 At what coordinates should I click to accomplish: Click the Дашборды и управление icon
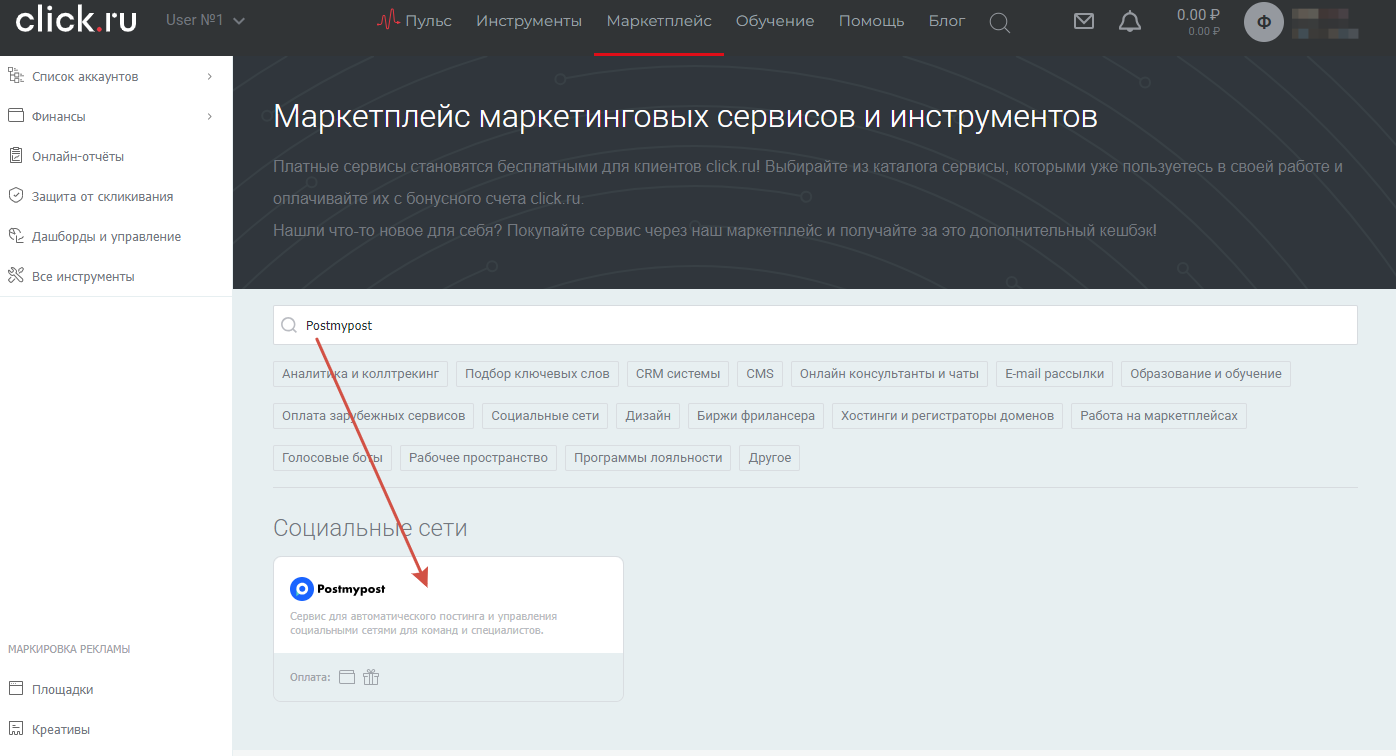pyautogui.click(x=15, y=236)
